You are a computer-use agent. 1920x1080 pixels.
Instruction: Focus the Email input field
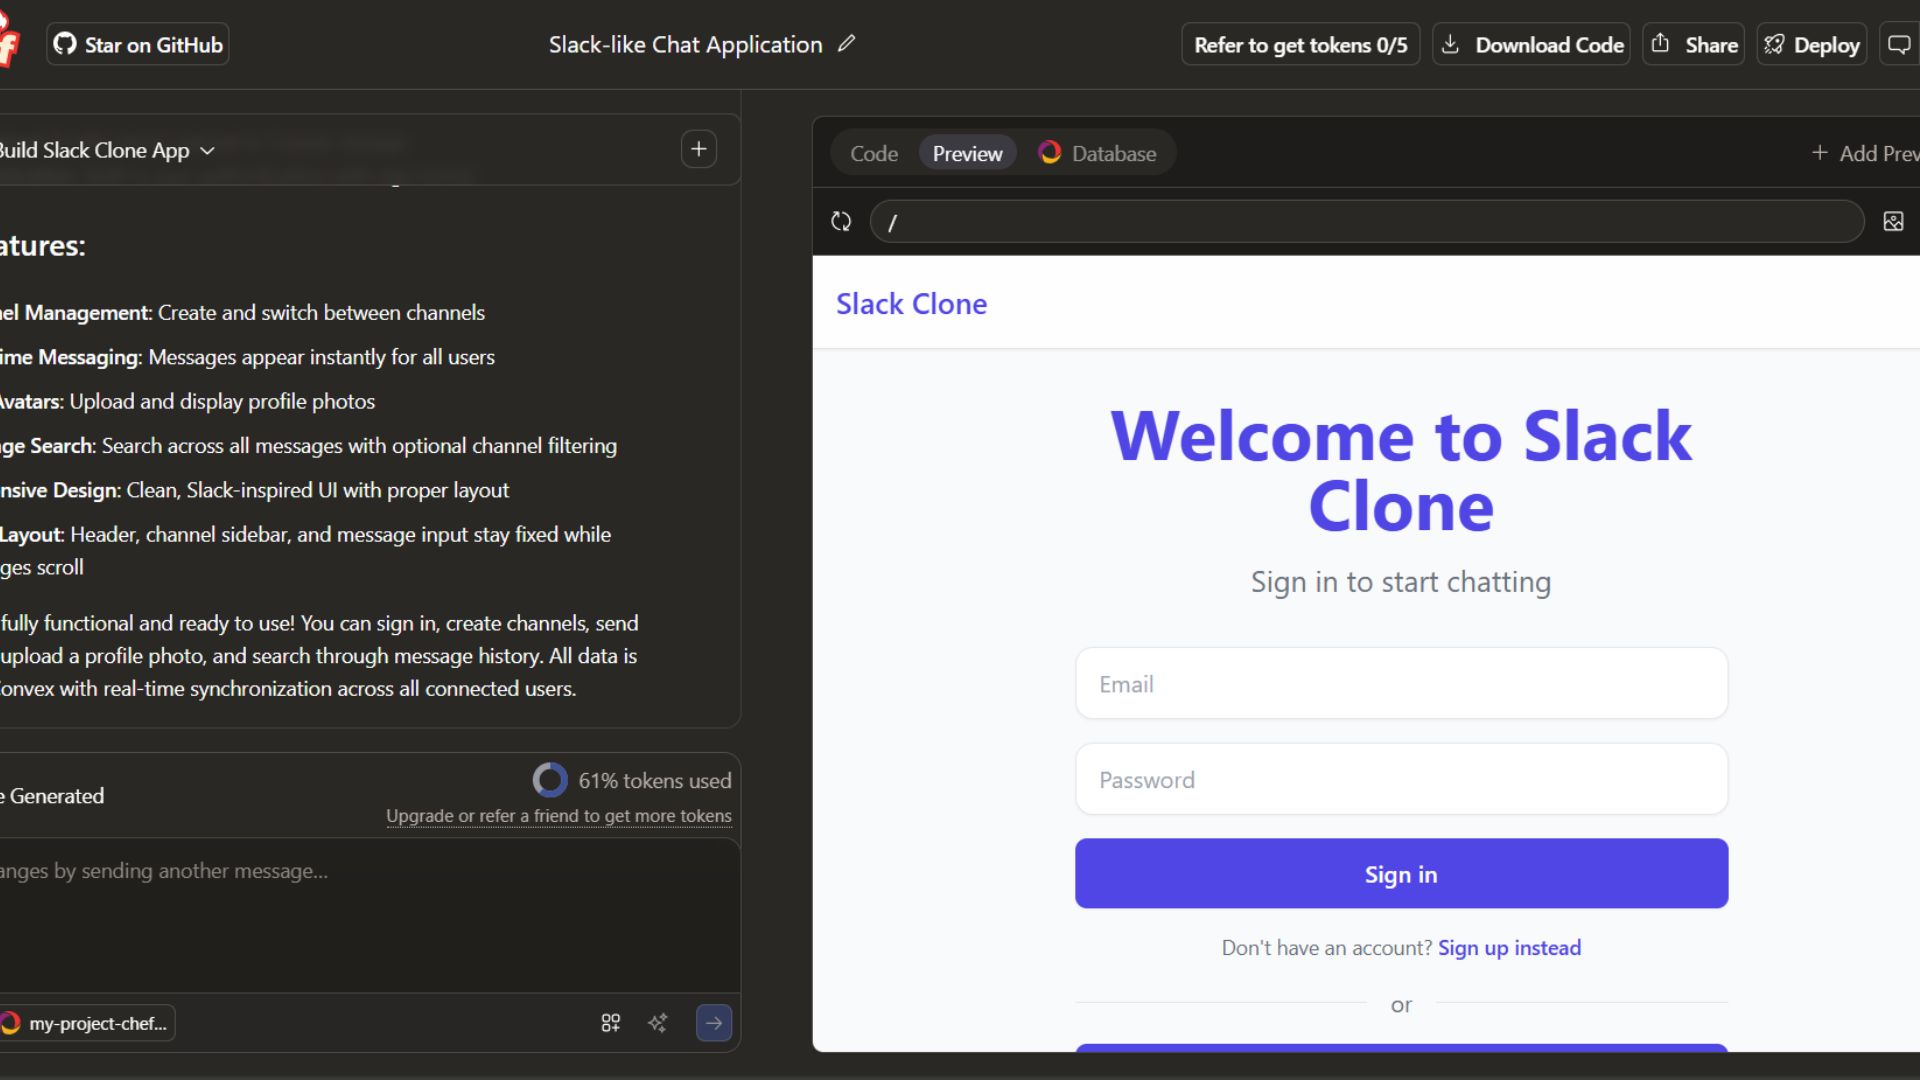pos(1400,684)
